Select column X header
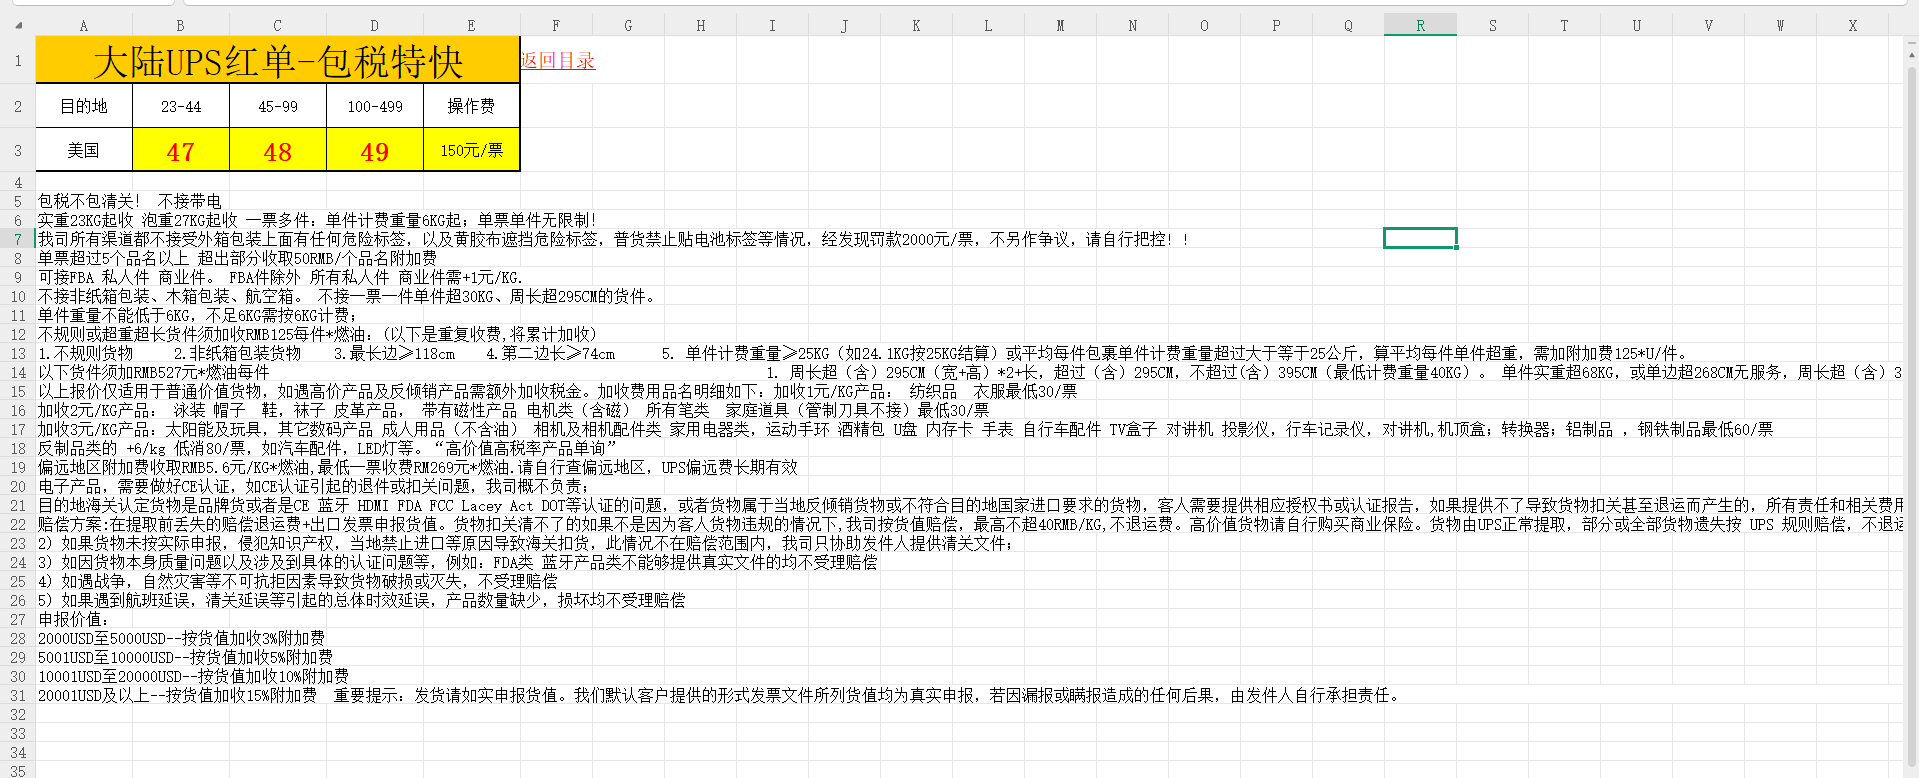 tap(1852, 26)
